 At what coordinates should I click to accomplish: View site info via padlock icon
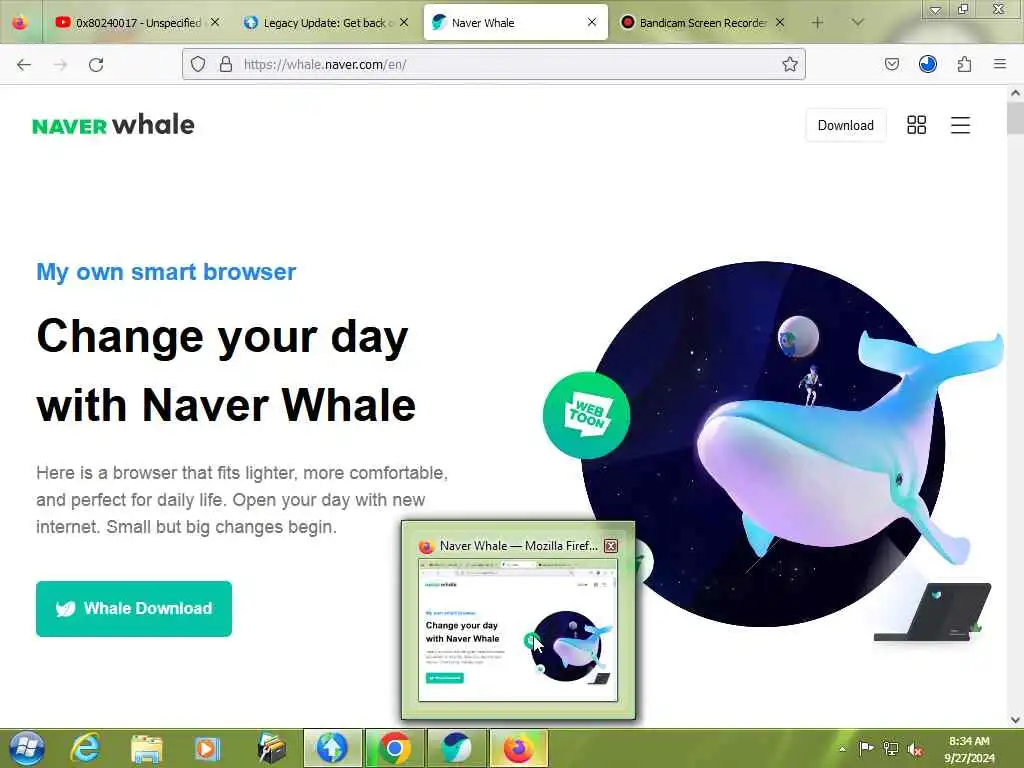tap(225, 64)
